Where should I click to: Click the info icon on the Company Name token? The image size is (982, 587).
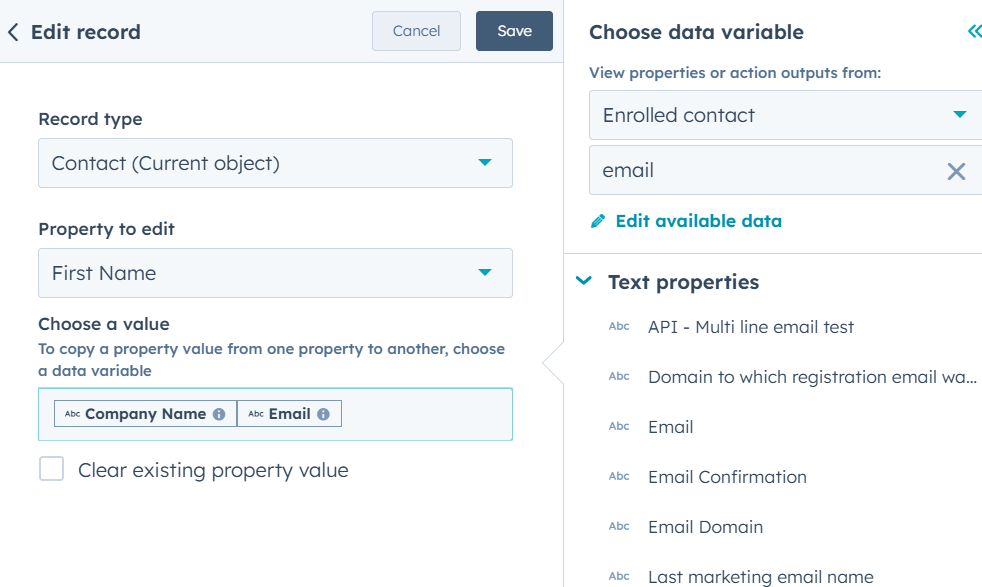pyautogui.click(x=221, y=413)
